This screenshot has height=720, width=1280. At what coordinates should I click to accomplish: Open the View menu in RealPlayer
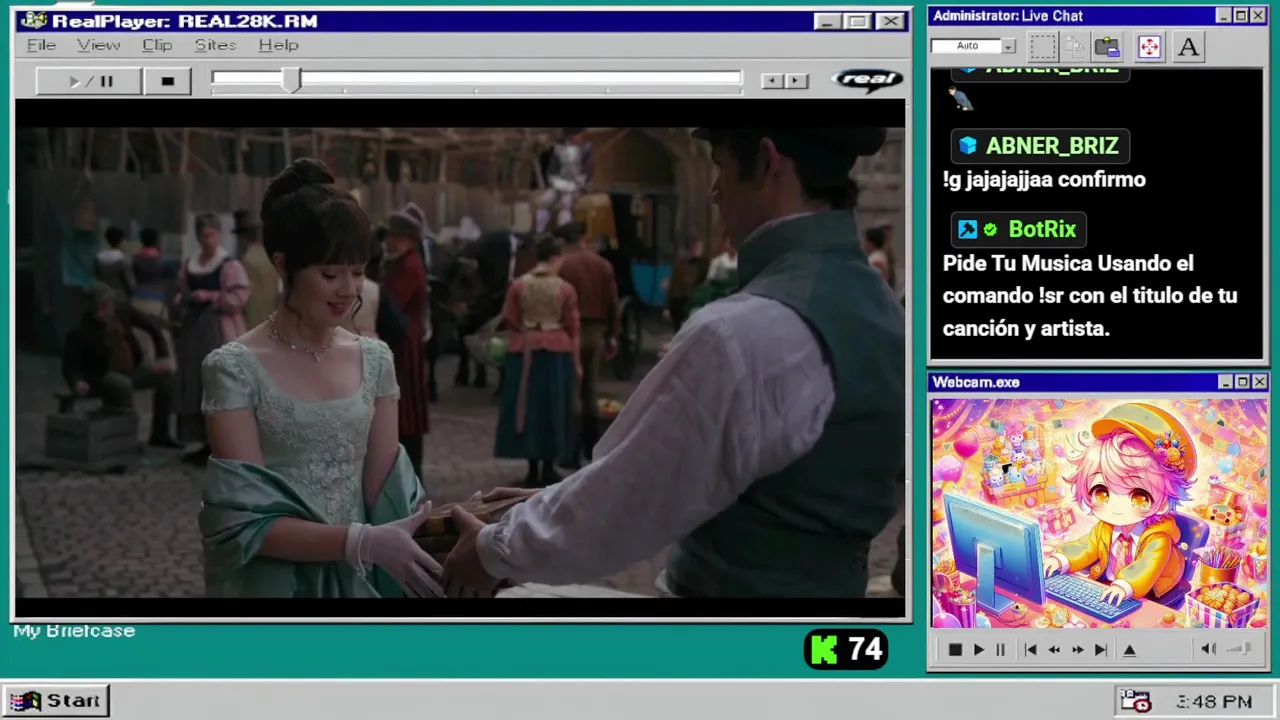[98, 45]
